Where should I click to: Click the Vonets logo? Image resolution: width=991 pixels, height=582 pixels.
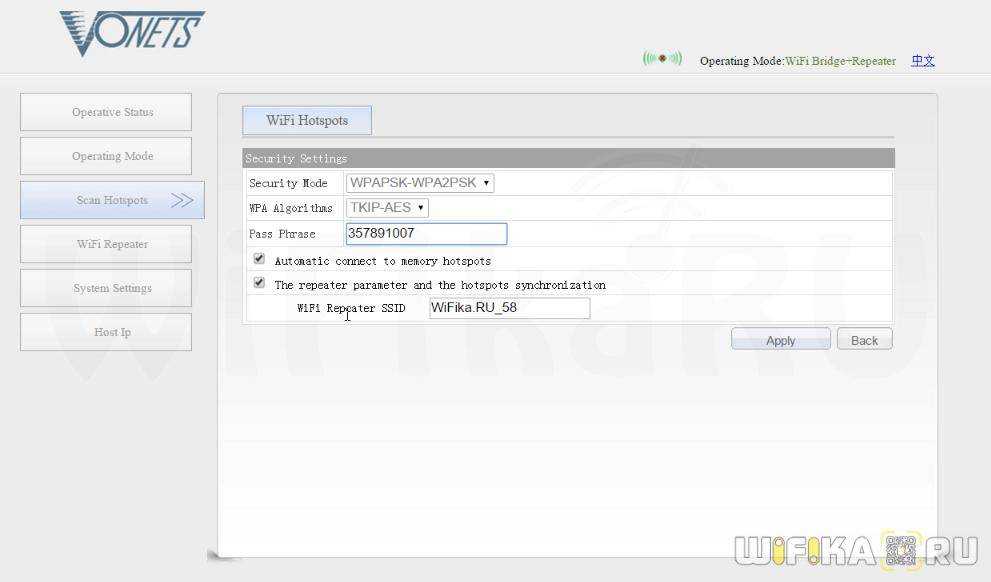131,33
